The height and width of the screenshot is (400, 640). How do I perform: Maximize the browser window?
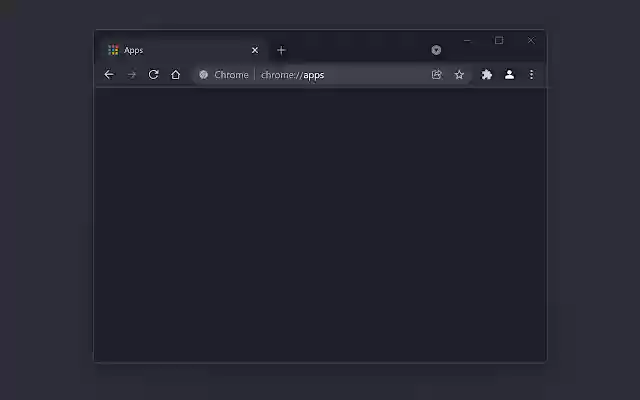pyautogui.click(x=499, y=40)
